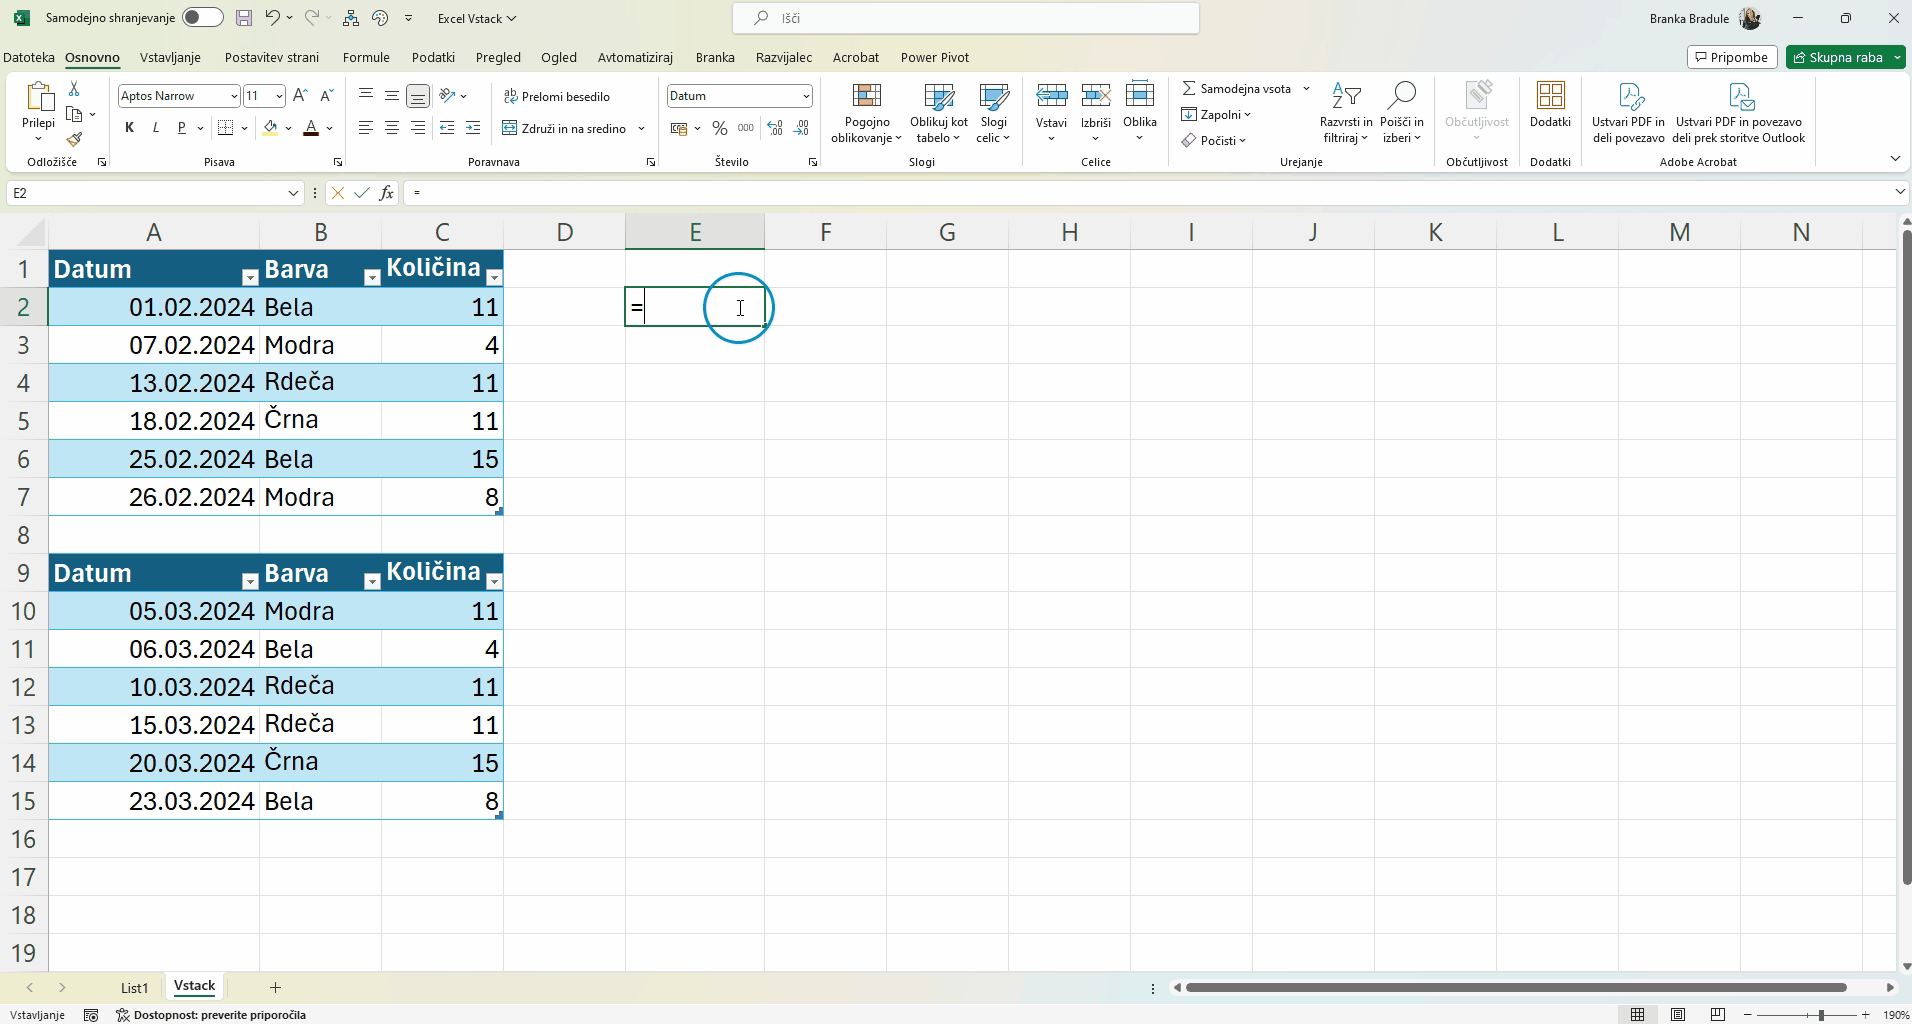
Task: Toggle Samodejno shranjevanje autosave switch
Action: 202,18
